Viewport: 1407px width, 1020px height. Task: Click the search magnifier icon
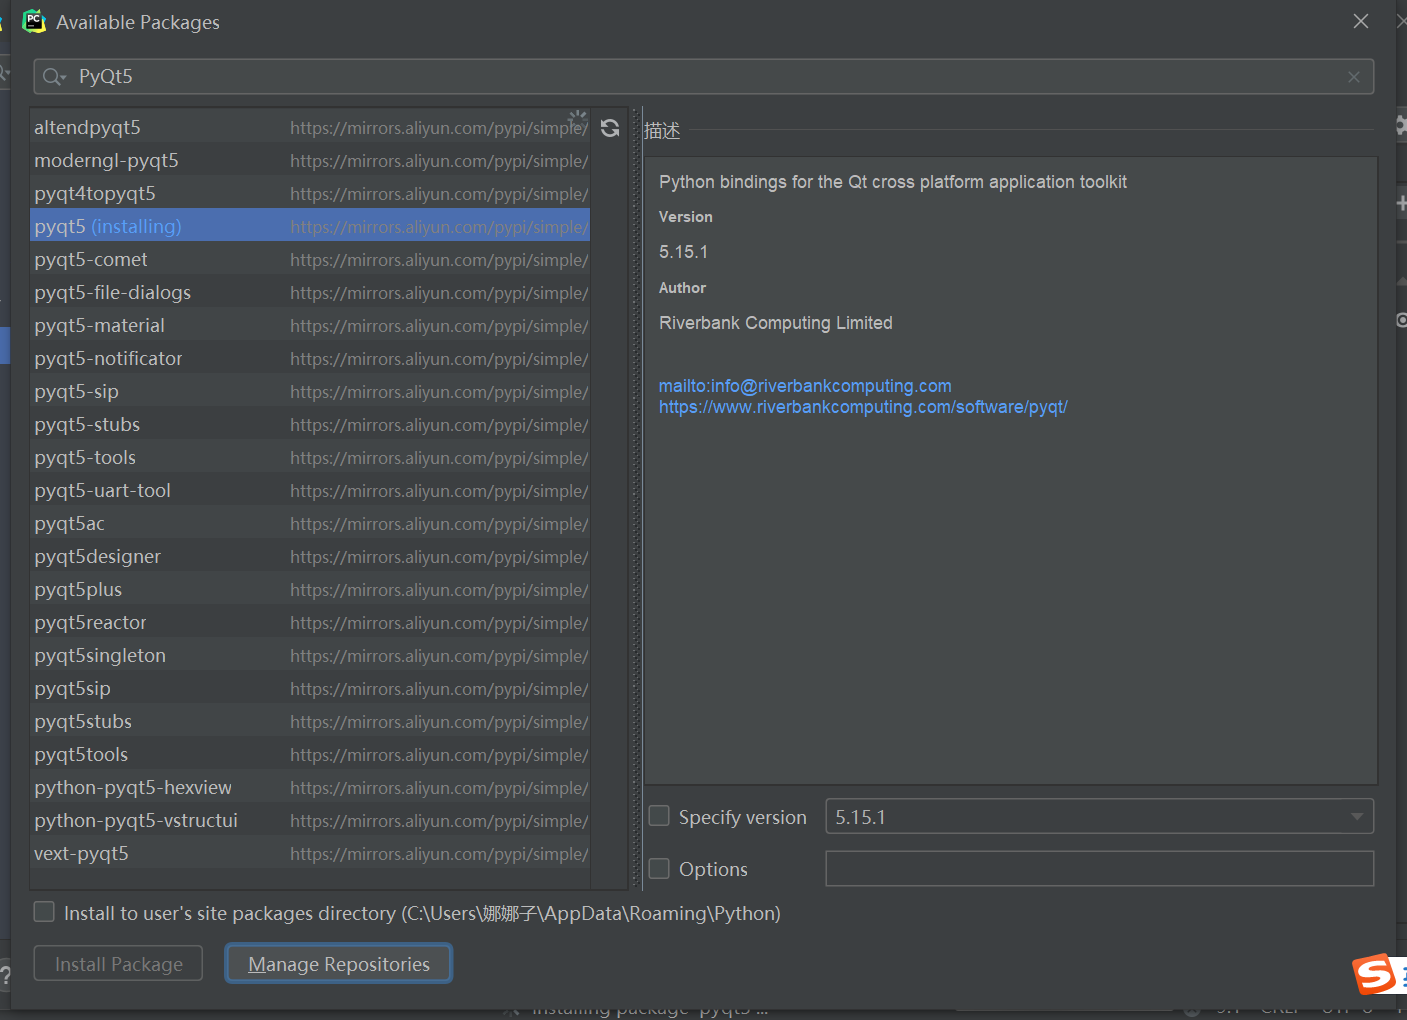point(53,77)
